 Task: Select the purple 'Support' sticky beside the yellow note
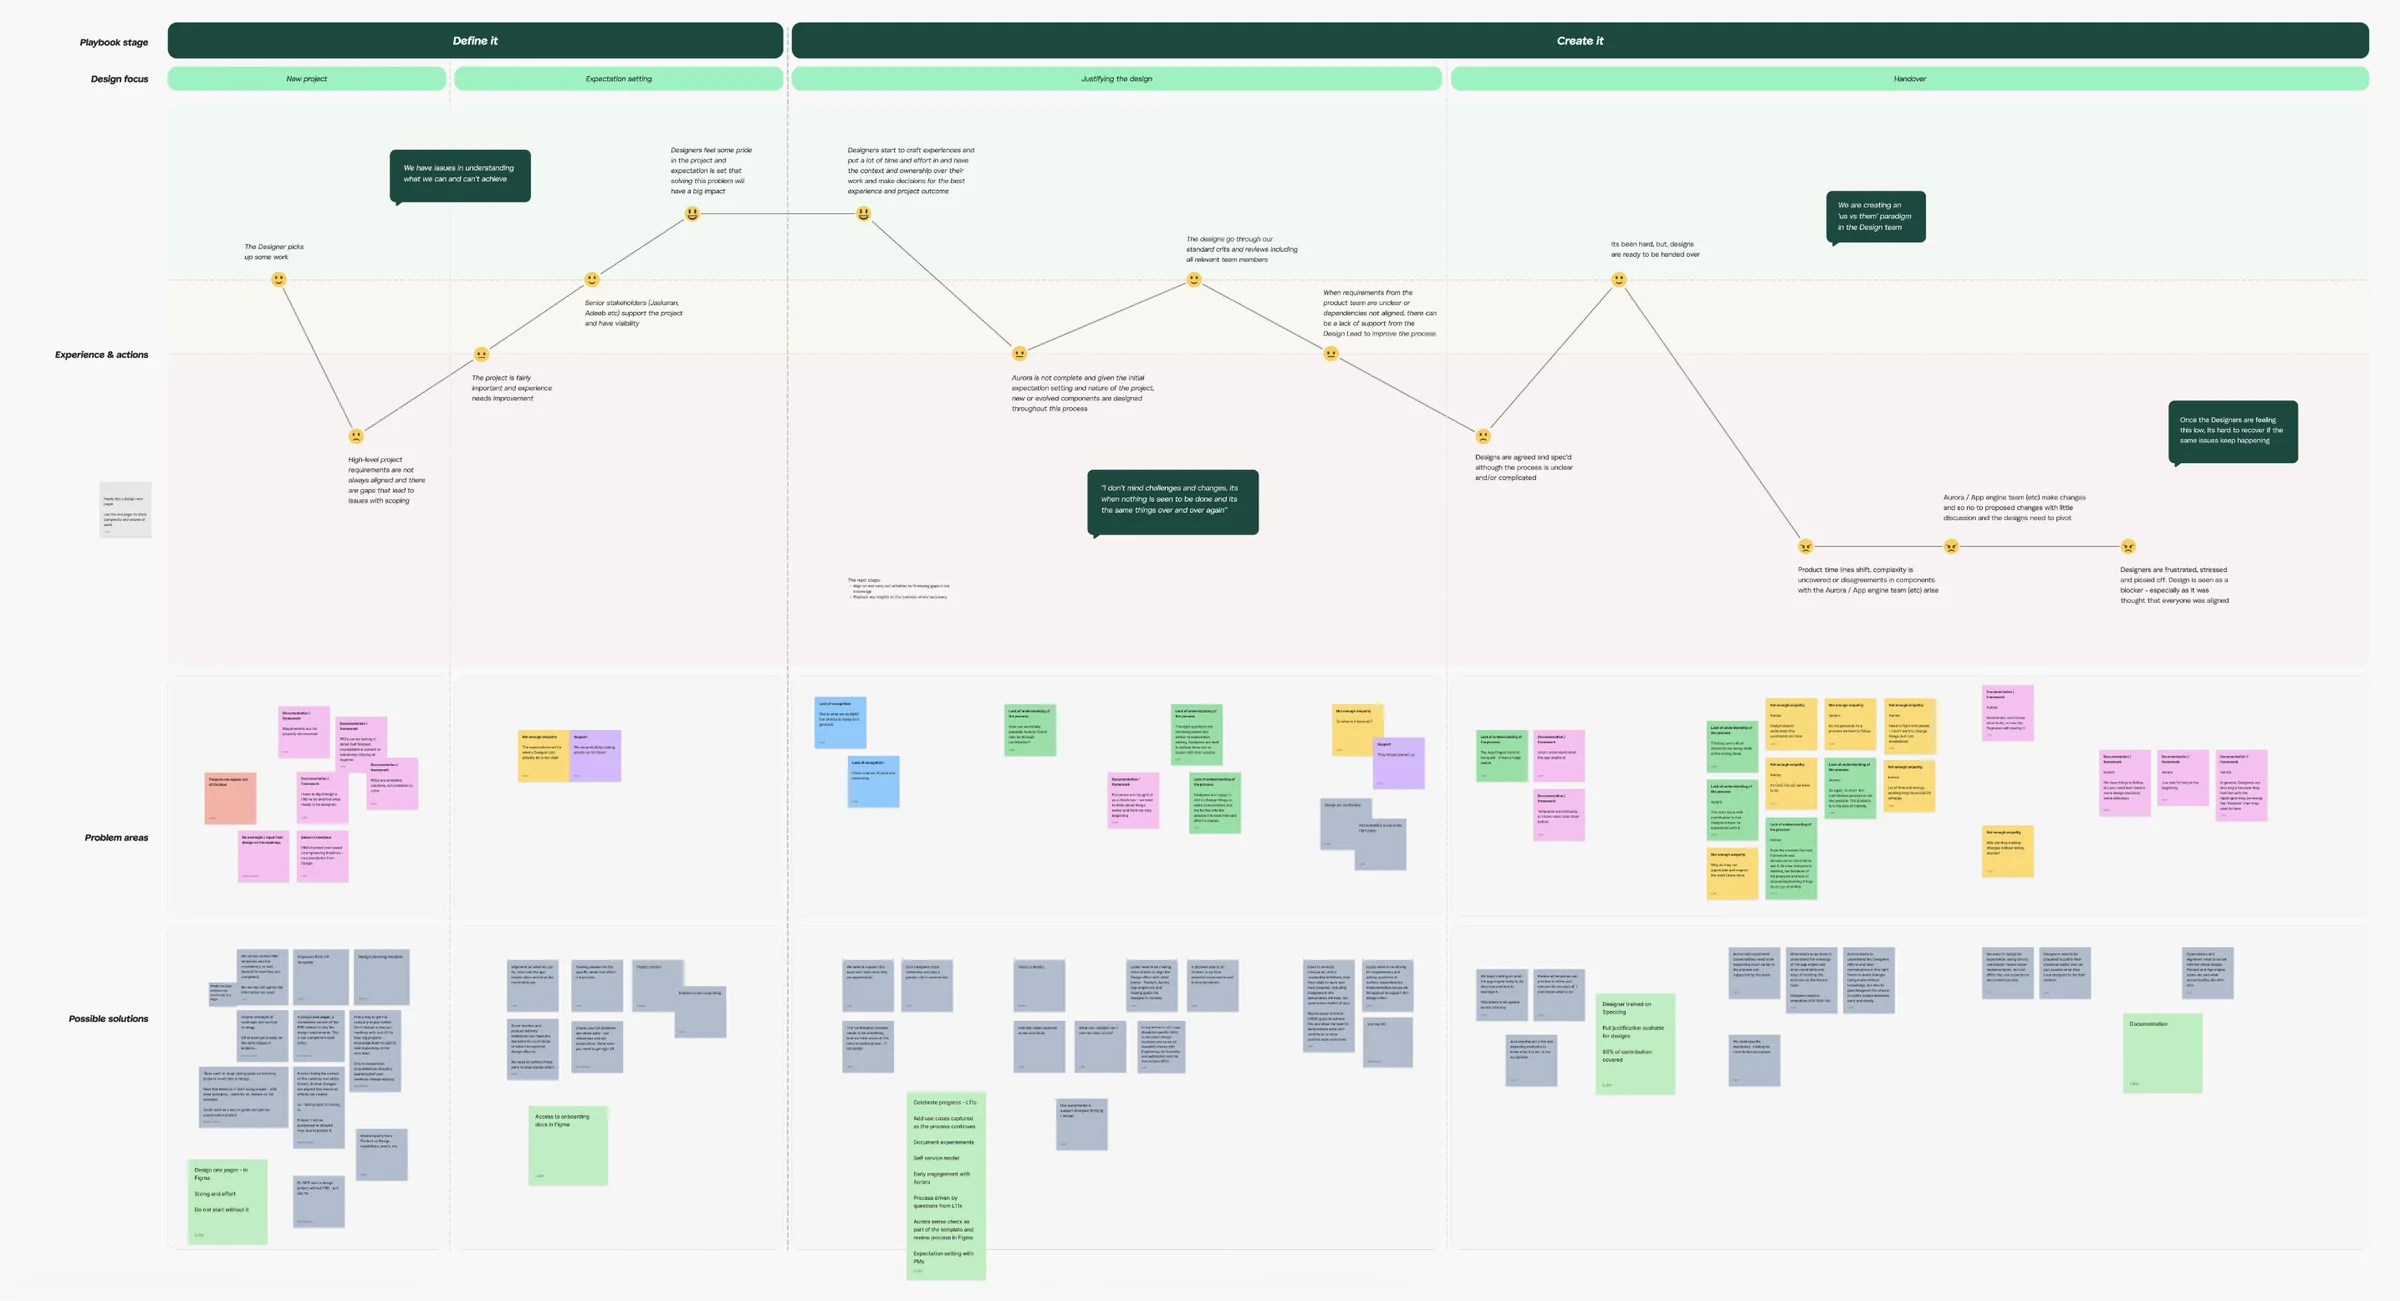595,756
